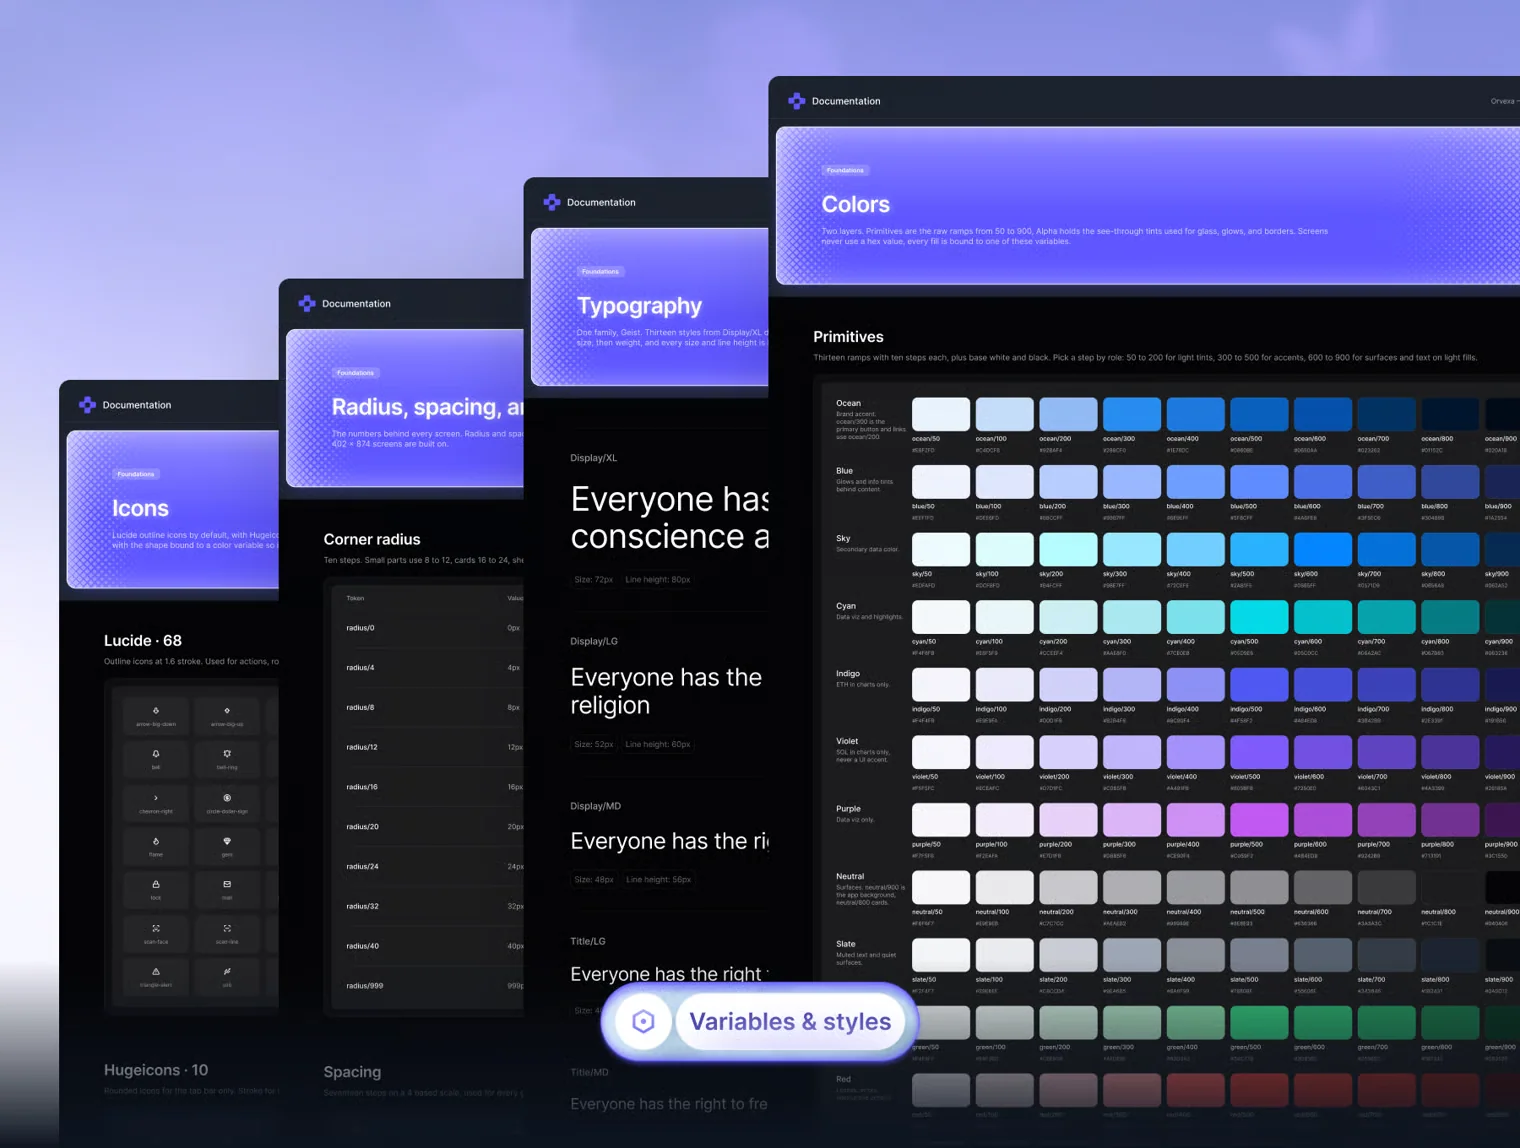Select the bell icon tile
Screen dimensions: 1520x1148
(x=156, y=759)
